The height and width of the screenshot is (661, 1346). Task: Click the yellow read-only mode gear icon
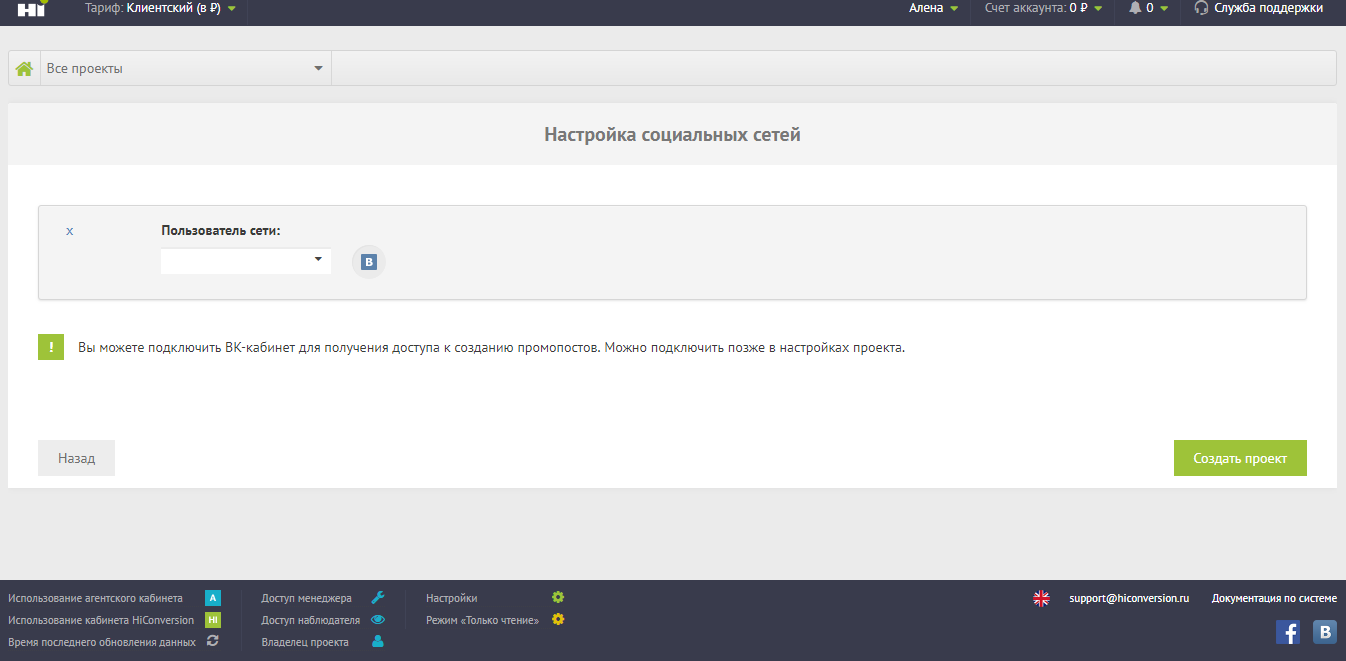(558, 619)
